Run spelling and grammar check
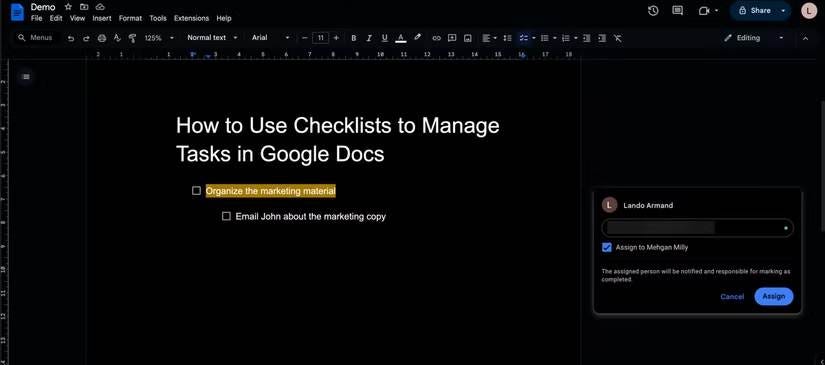825x365 pixels. tap(117, 38)
